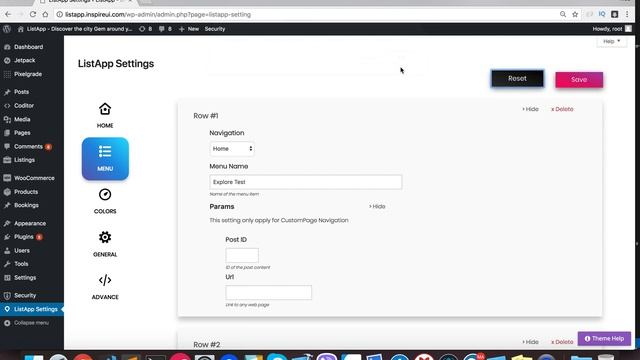Viewport: 640px width, 360px height.
Task: Delete Row #1
Action: (562, 109)
